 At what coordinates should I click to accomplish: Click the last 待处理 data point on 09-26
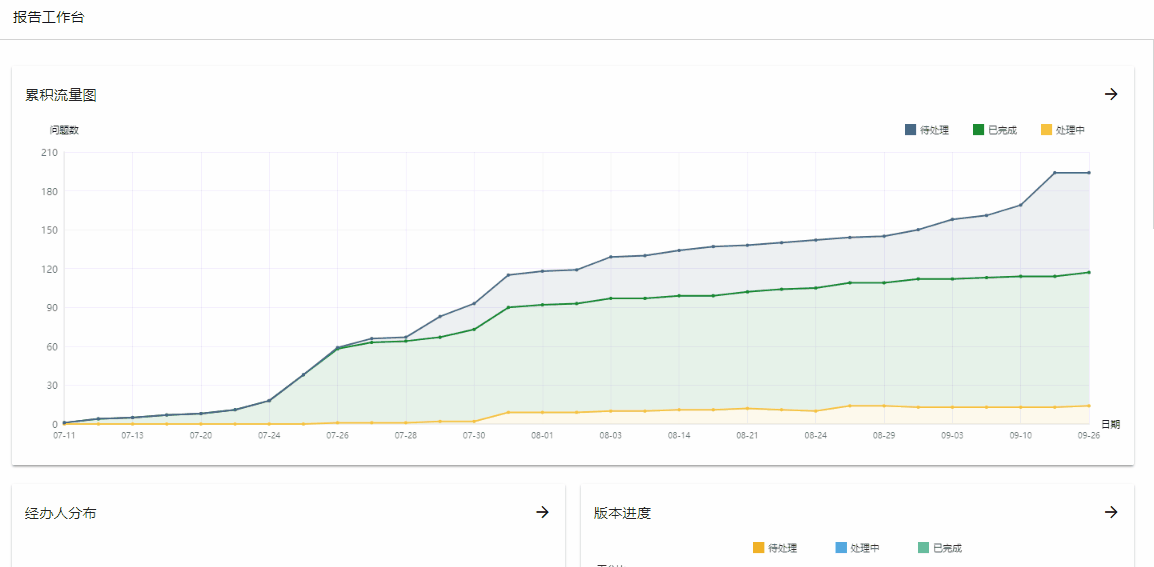pos(1089,173)
